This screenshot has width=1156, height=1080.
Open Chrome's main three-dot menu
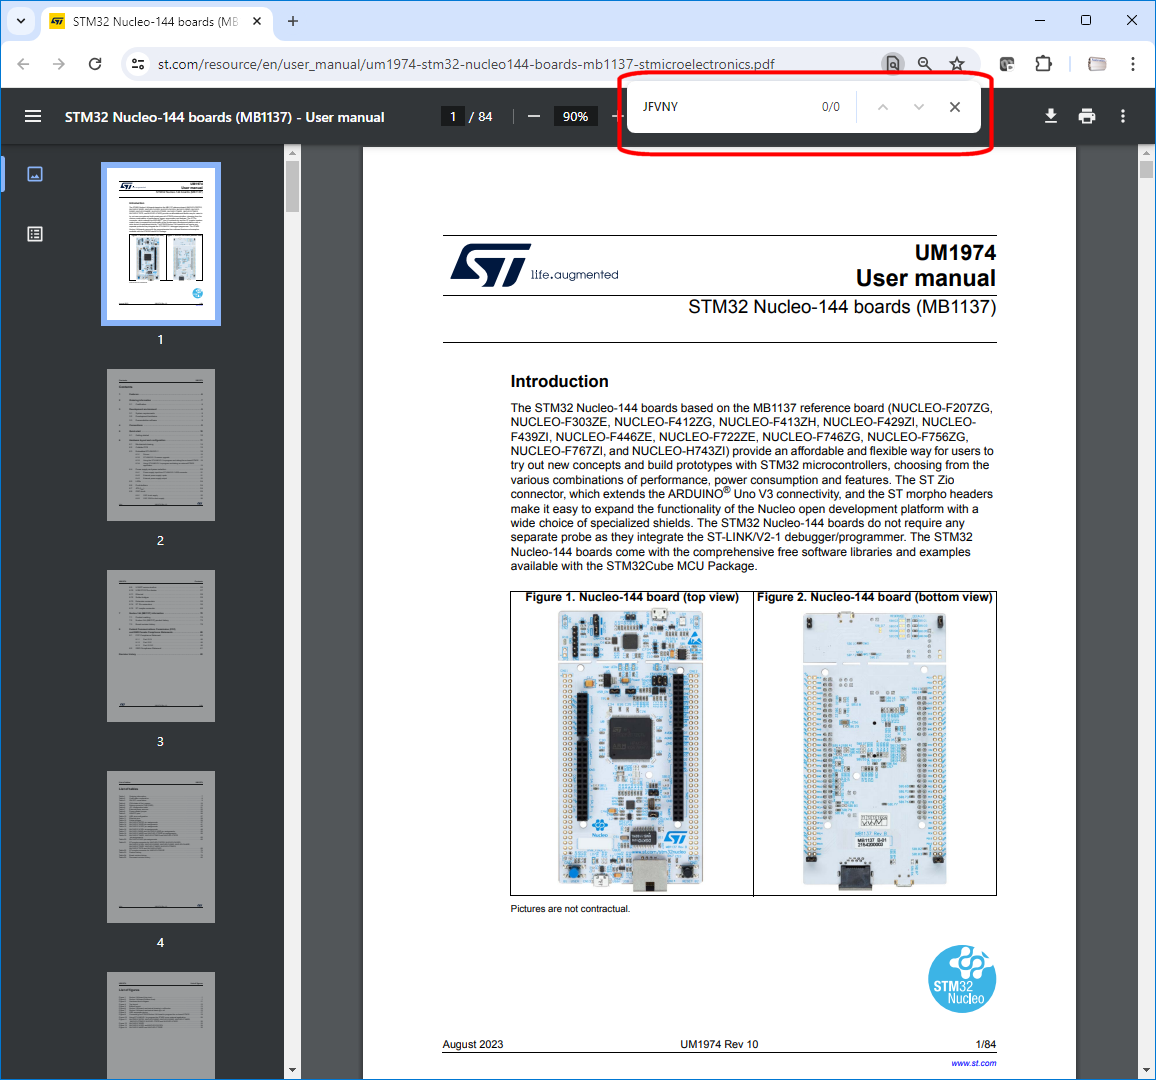[x=1132, y=63]
